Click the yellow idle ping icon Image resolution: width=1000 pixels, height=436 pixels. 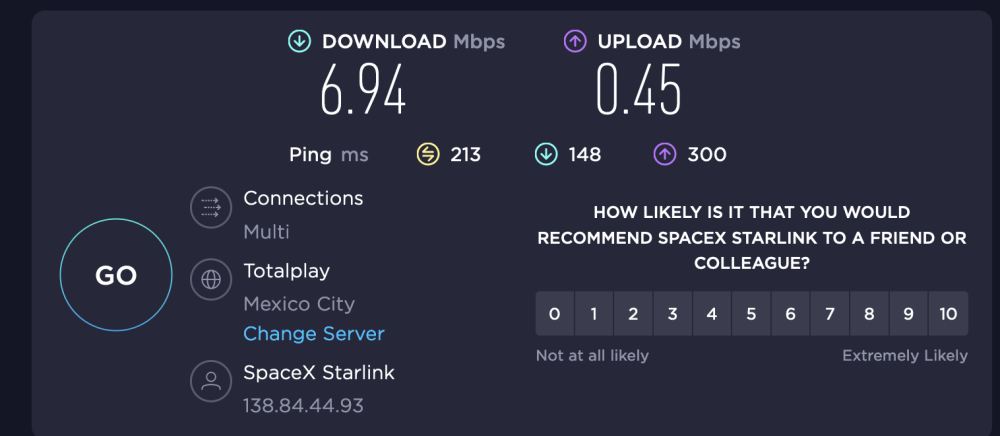tap(428, 154)
